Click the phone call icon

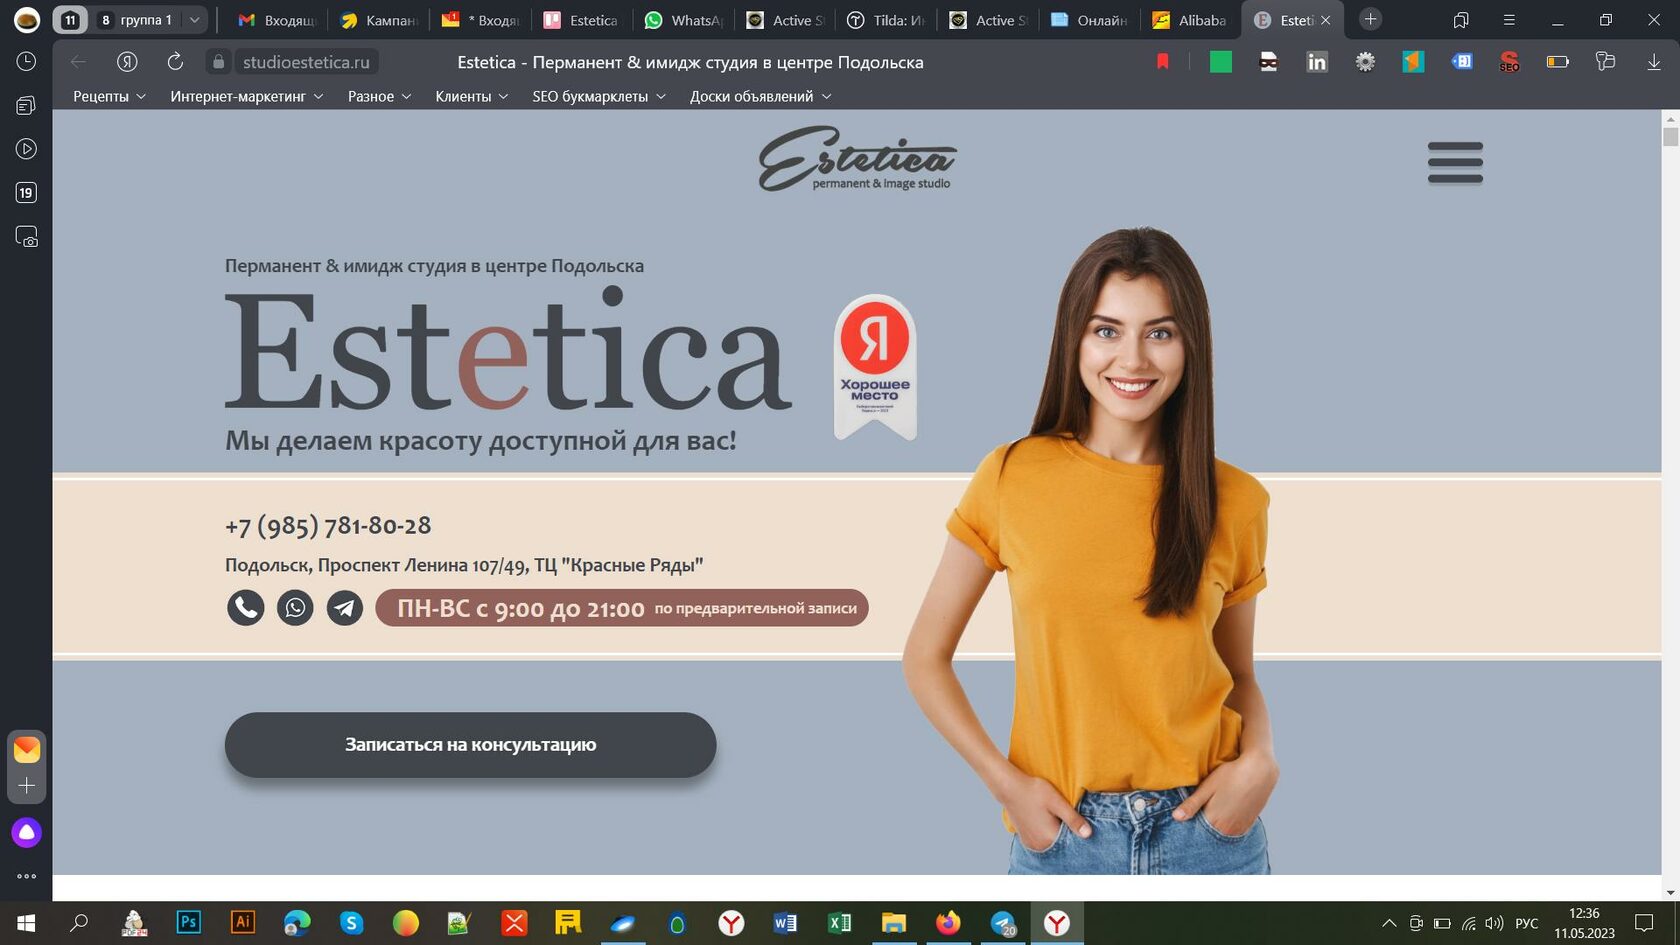click(245, 608)
